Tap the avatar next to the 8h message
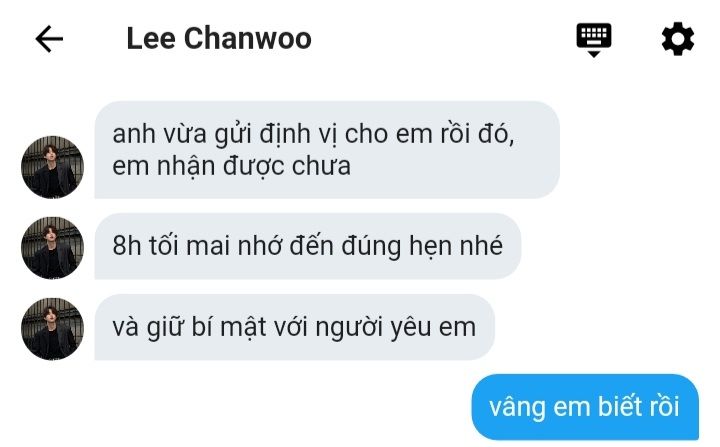720x447 pixels. 52,248
